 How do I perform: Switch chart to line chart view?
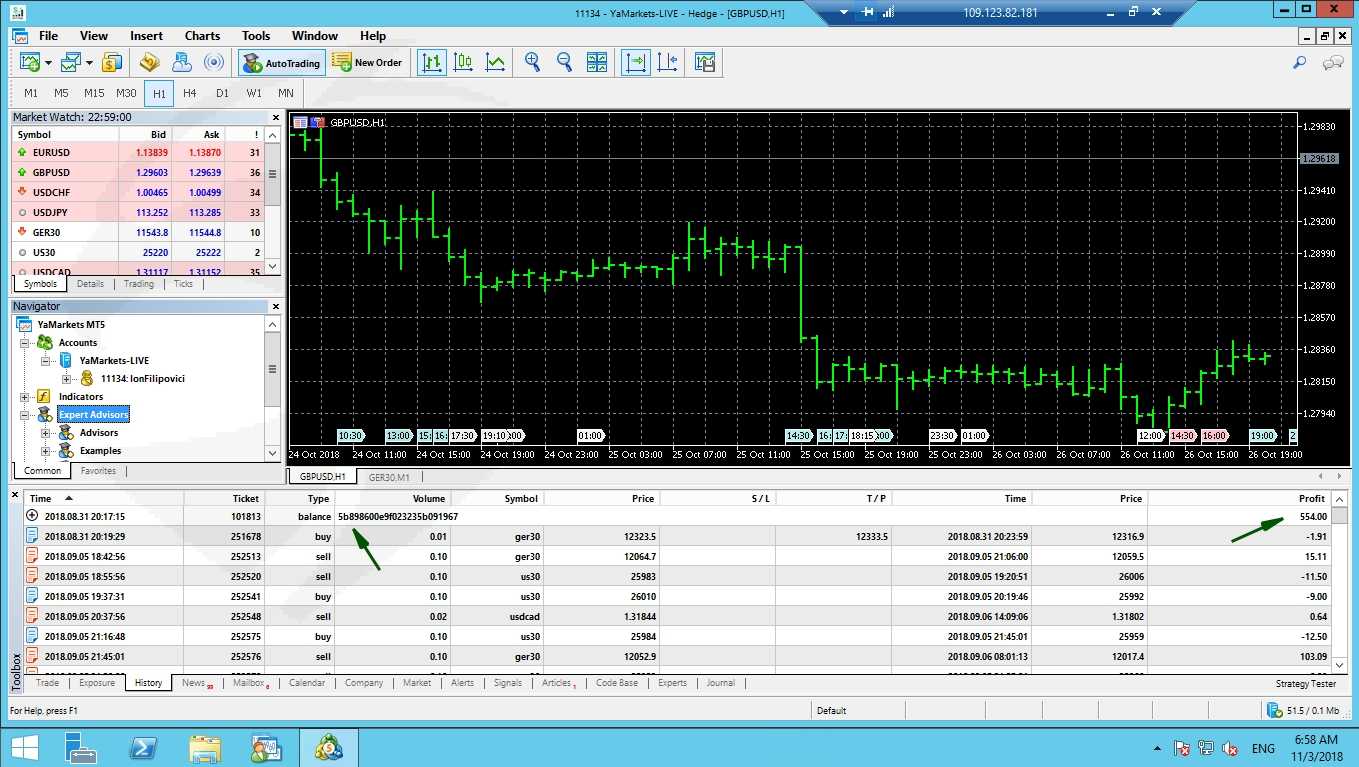pyautogui.click(x=495, y=62)
